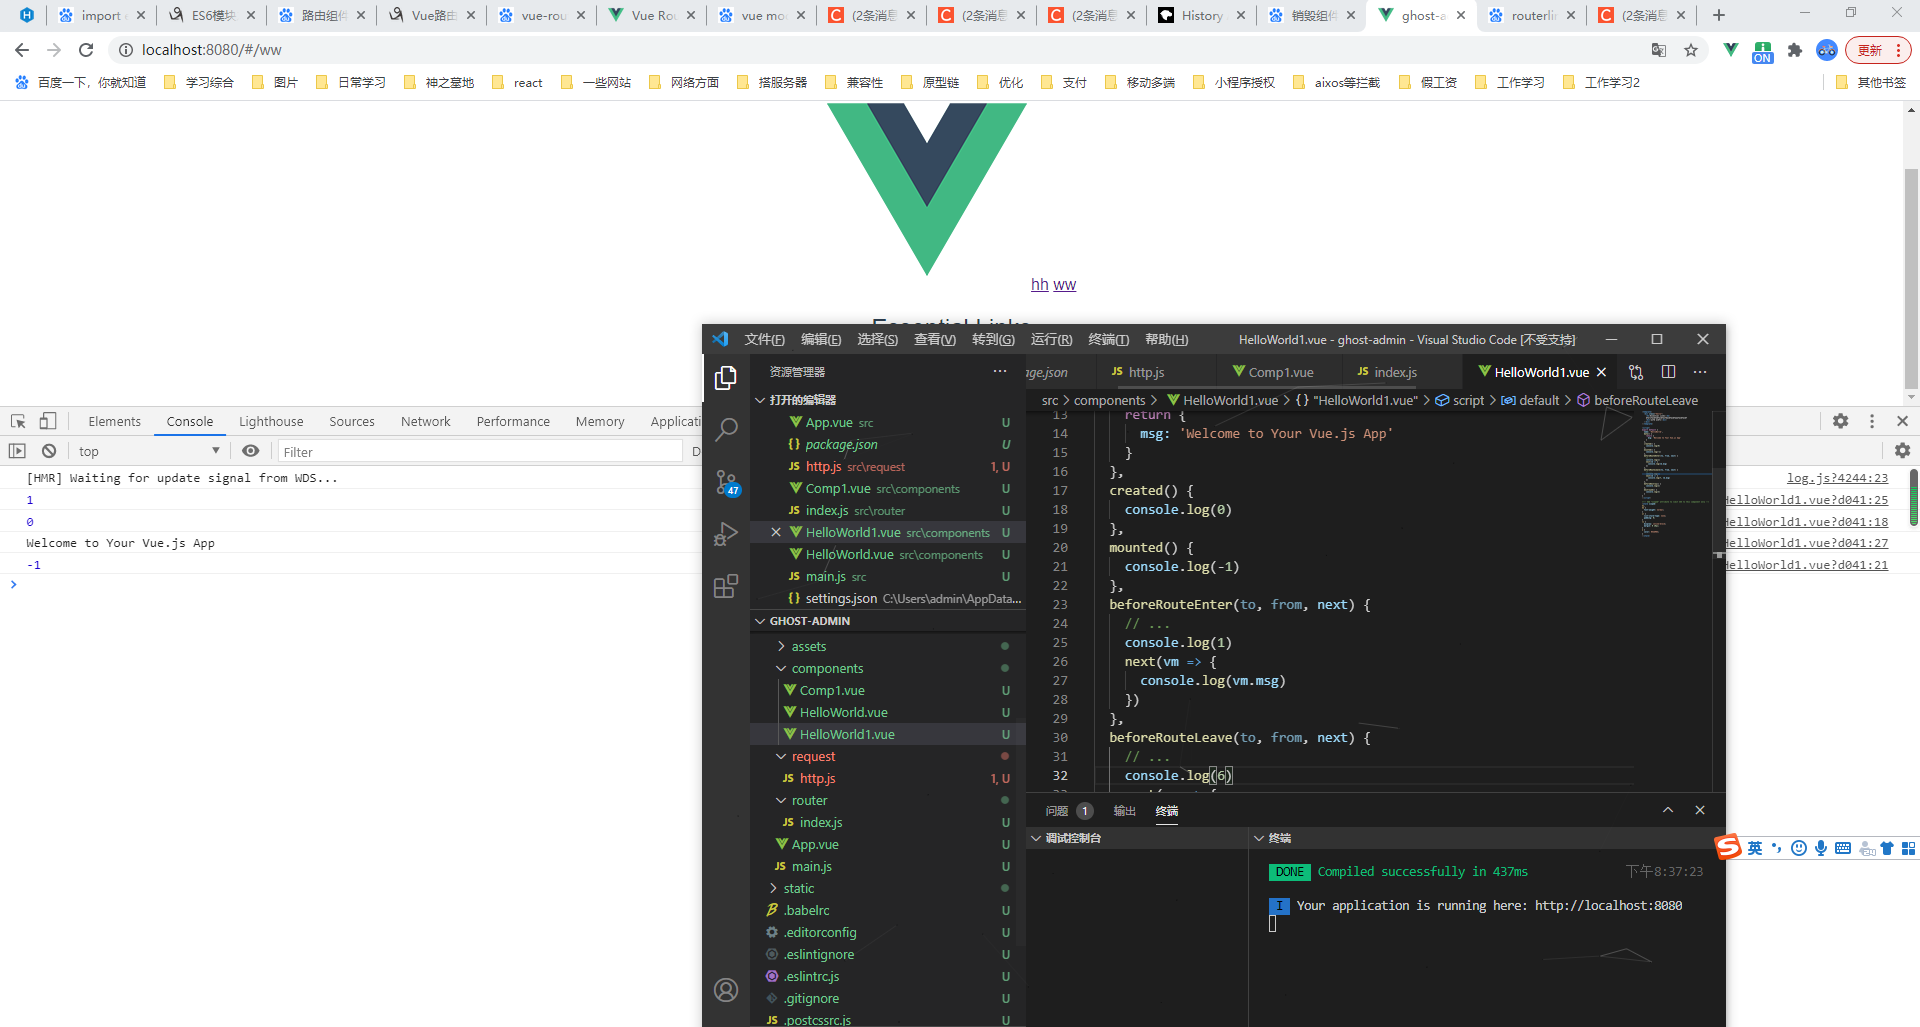Image resolution: width=1920 pixels, height=1027 pixels.
Task: Toggle Sogou input English mode
Action: (x=1755, y=848)
